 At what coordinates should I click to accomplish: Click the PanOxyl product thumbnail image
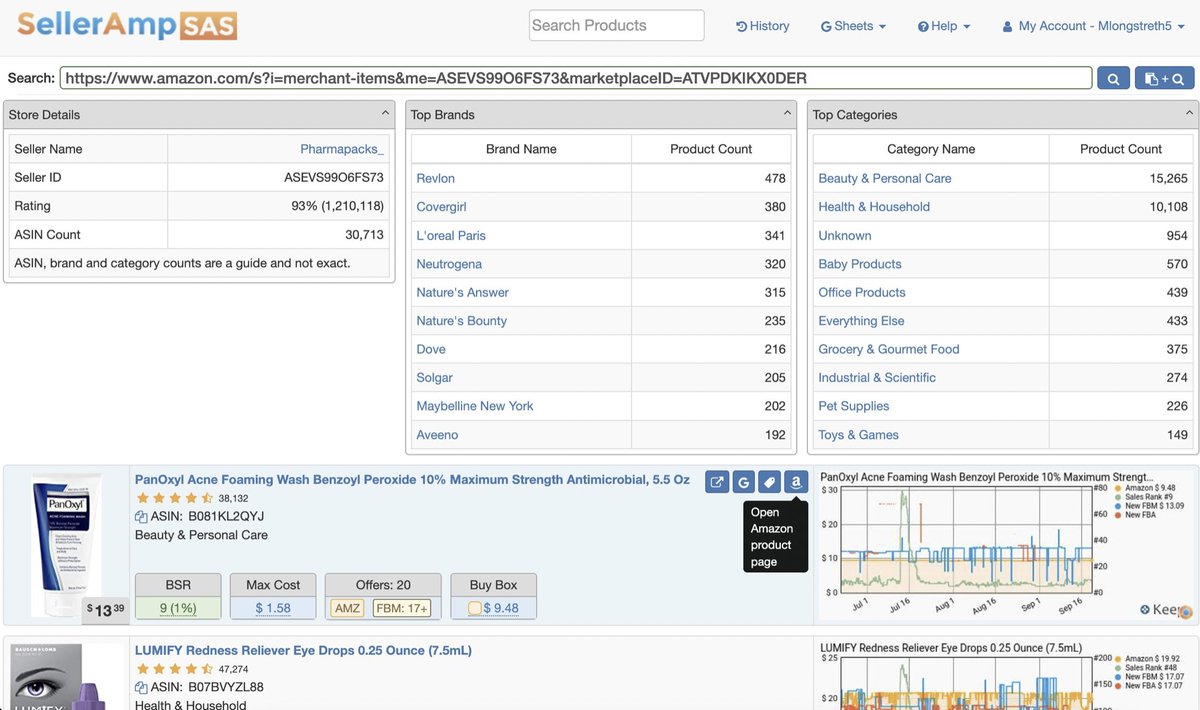click(66, 546)
